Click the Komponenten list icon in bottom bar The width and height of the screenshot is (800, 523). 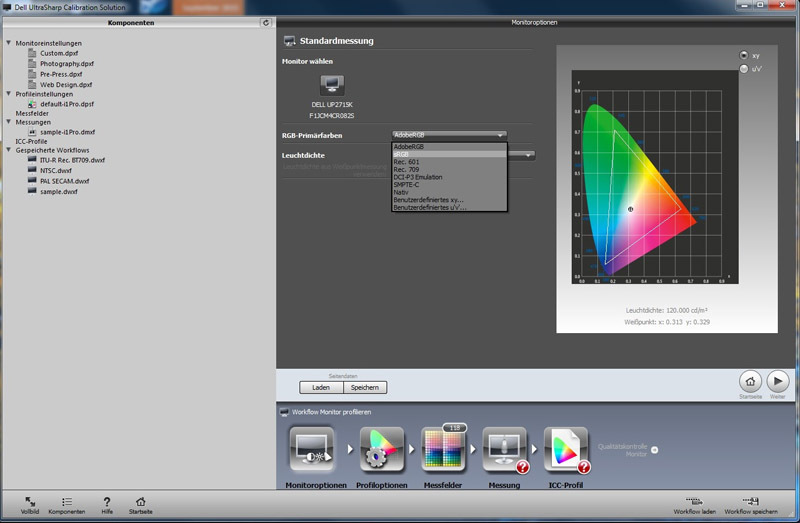tap(67, 502)
